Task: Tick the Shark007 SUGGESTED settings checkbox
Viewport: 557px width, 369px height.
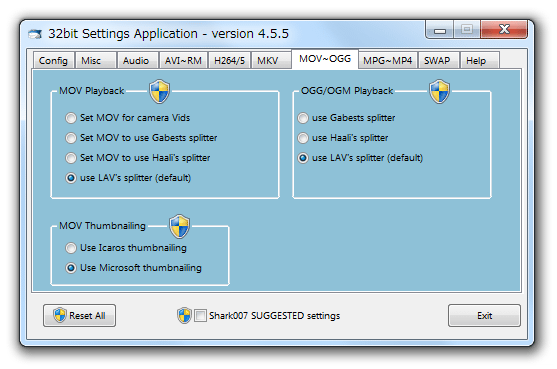Action: [x=200, y=316]
